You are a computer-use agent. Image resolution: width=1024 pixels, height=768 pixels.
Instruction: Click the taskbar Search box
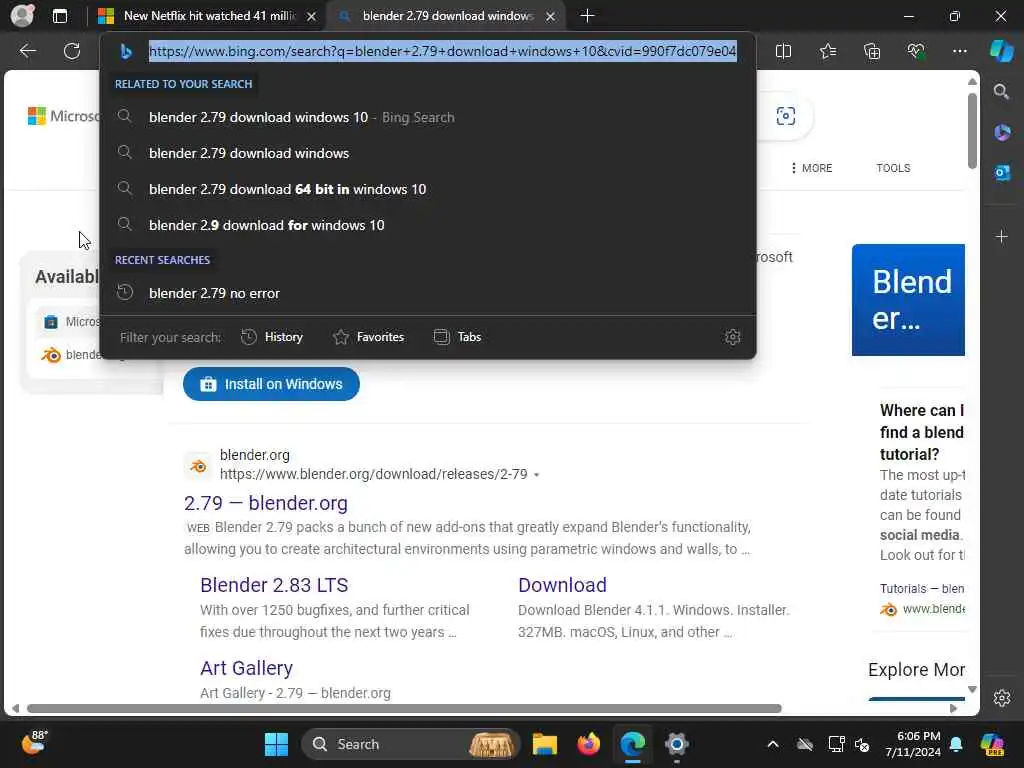[x=410, y=744]
